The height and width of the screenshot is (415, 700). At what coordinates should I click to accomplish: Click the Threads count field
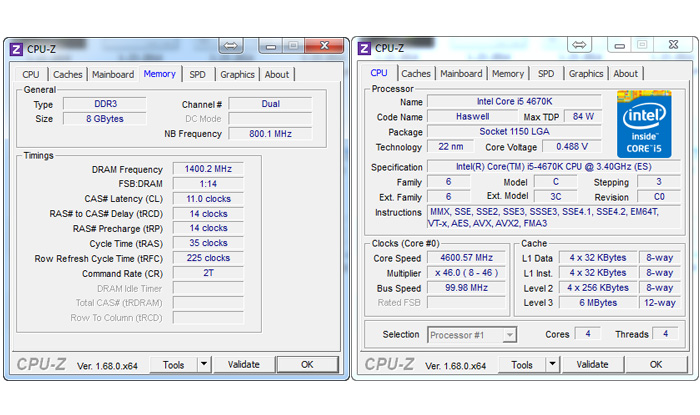pos(665,334)
